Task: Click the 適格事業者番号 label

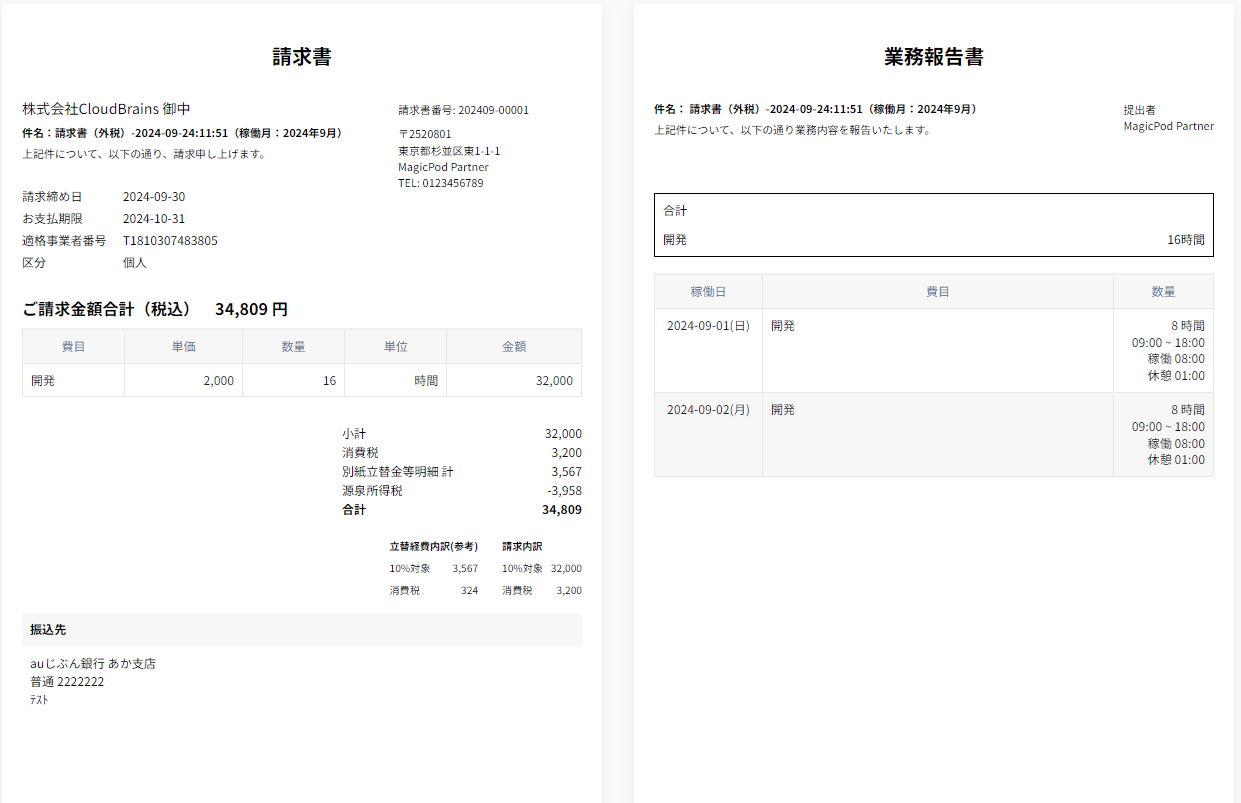Action: click(x=64, y=241)
